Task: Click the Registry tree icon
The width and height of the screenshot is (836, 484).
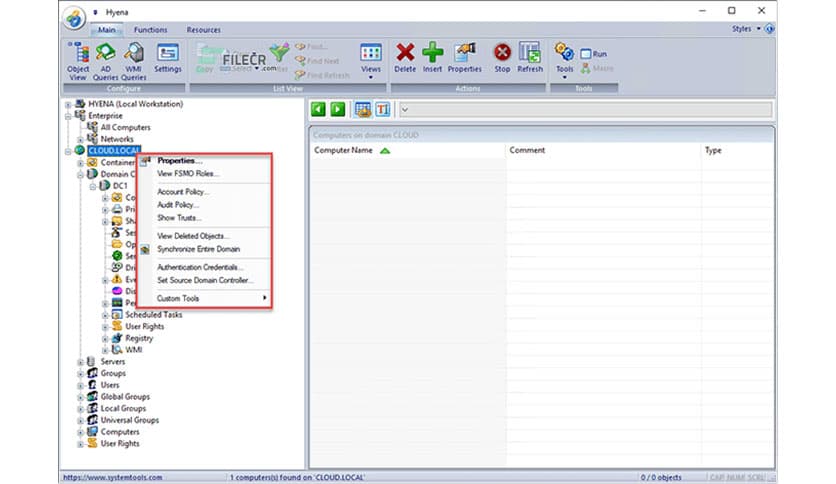Action: pyautogui.click(x=117, y=338)
